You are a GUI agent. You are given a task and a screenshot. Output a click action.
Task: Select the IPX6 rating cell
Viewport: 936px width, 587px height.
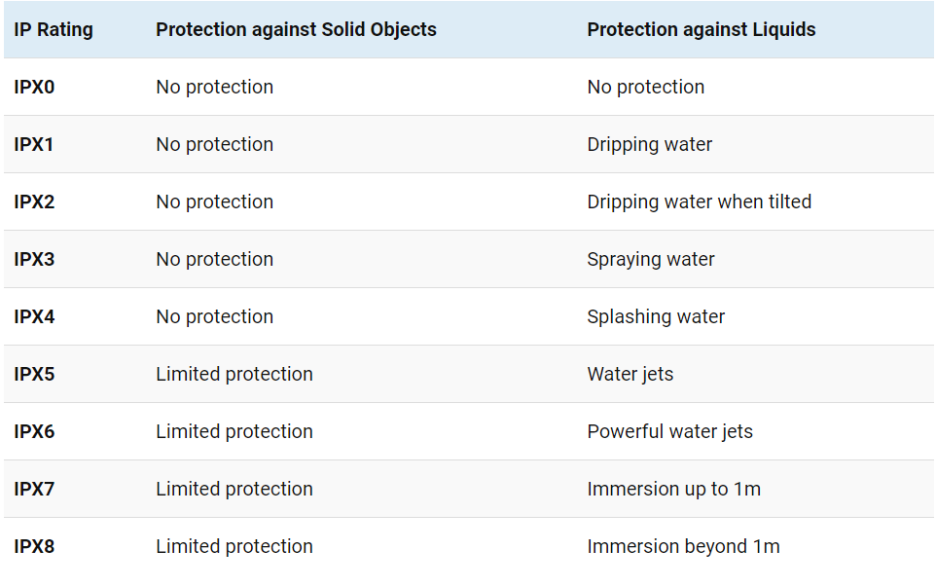34,431
